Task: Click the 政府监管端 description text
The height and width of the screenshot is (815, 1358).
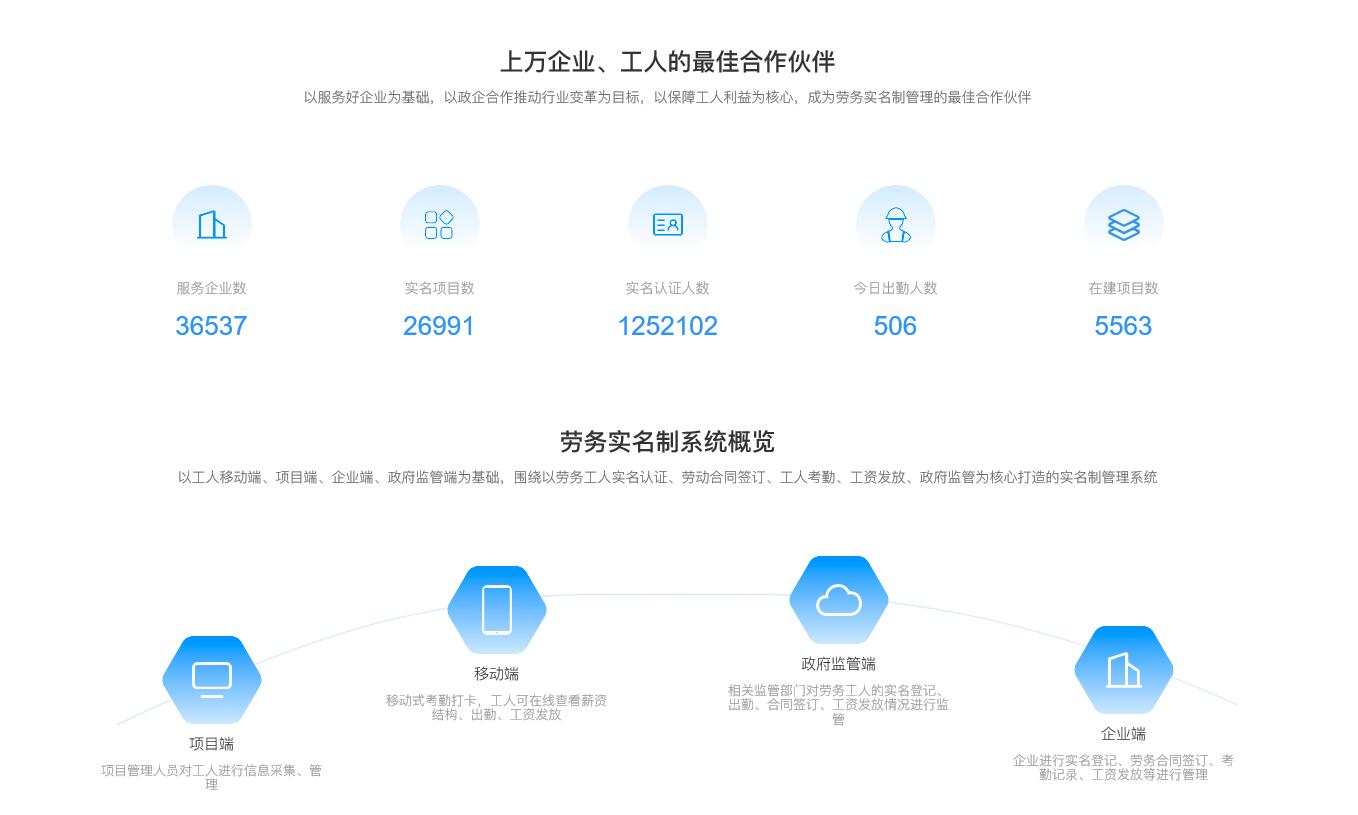Action: point(839,704)
